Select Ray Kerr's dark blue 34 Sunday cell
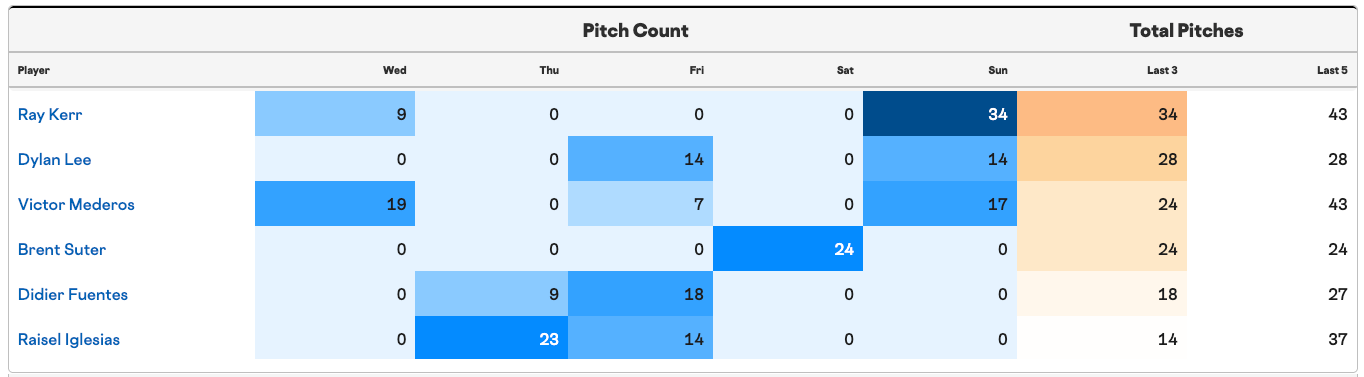1364x377 pixels. click(x=940, y=114)
